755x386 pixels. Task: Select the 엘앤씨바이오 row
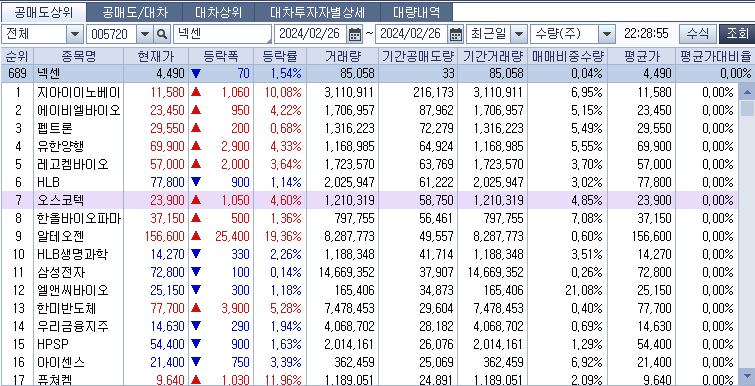370,290
